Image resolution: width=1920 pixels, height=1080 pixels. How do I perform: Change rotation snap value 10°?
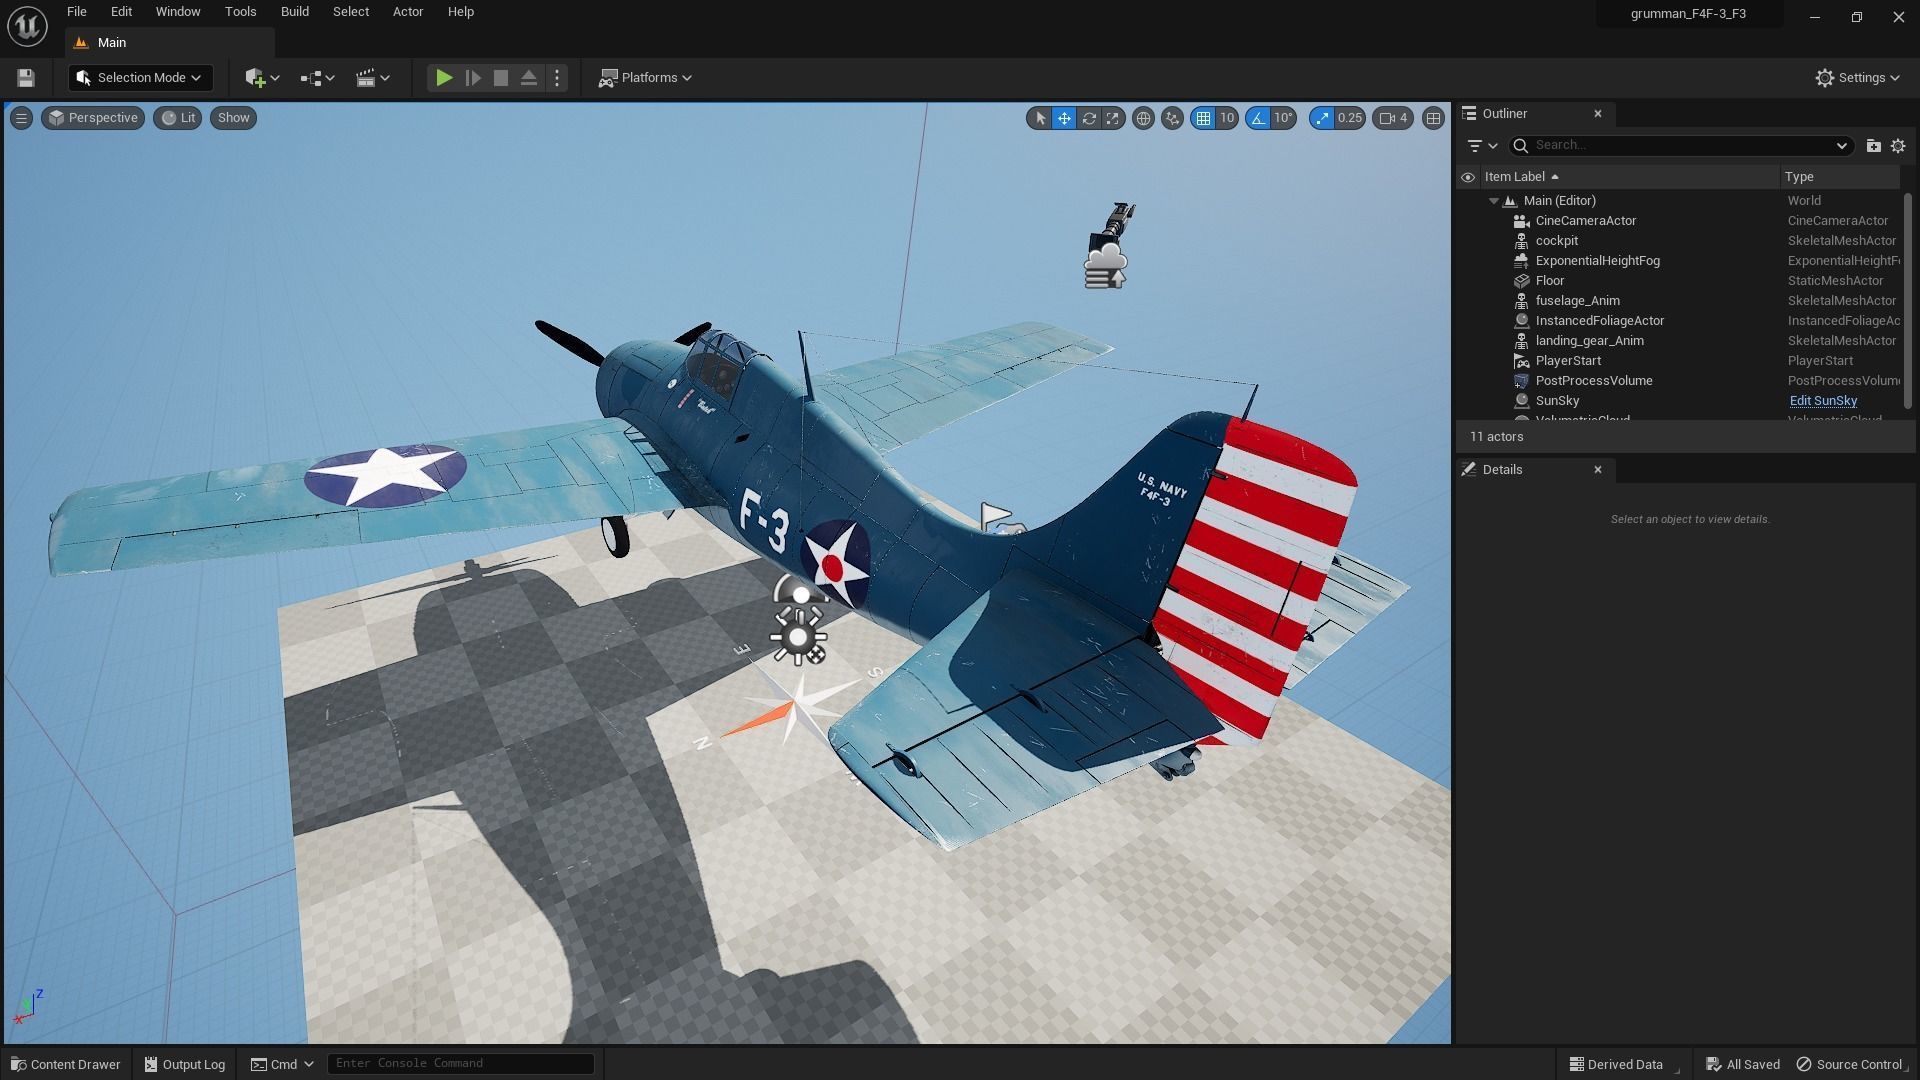(1283, 118)
